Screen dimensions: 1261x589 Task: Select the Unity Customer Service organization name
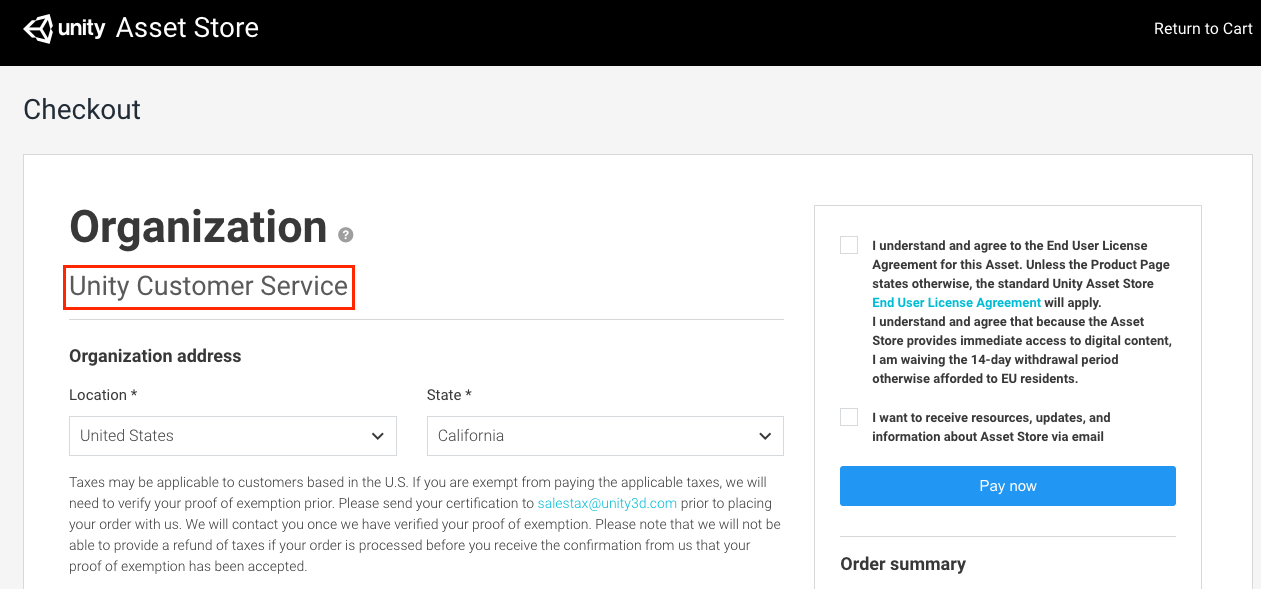(209, 286)
